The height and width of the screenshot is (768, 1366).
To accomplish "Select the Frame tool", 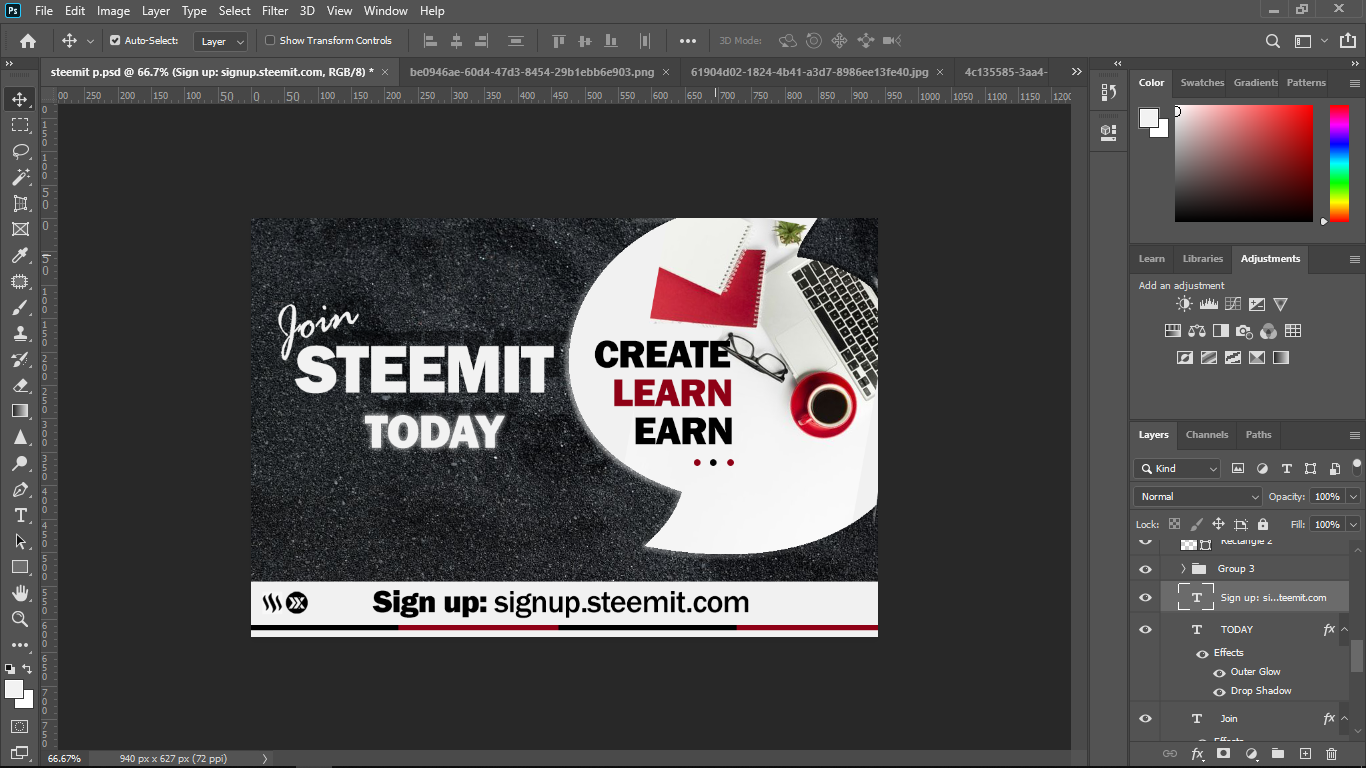I will pos(20,229).
